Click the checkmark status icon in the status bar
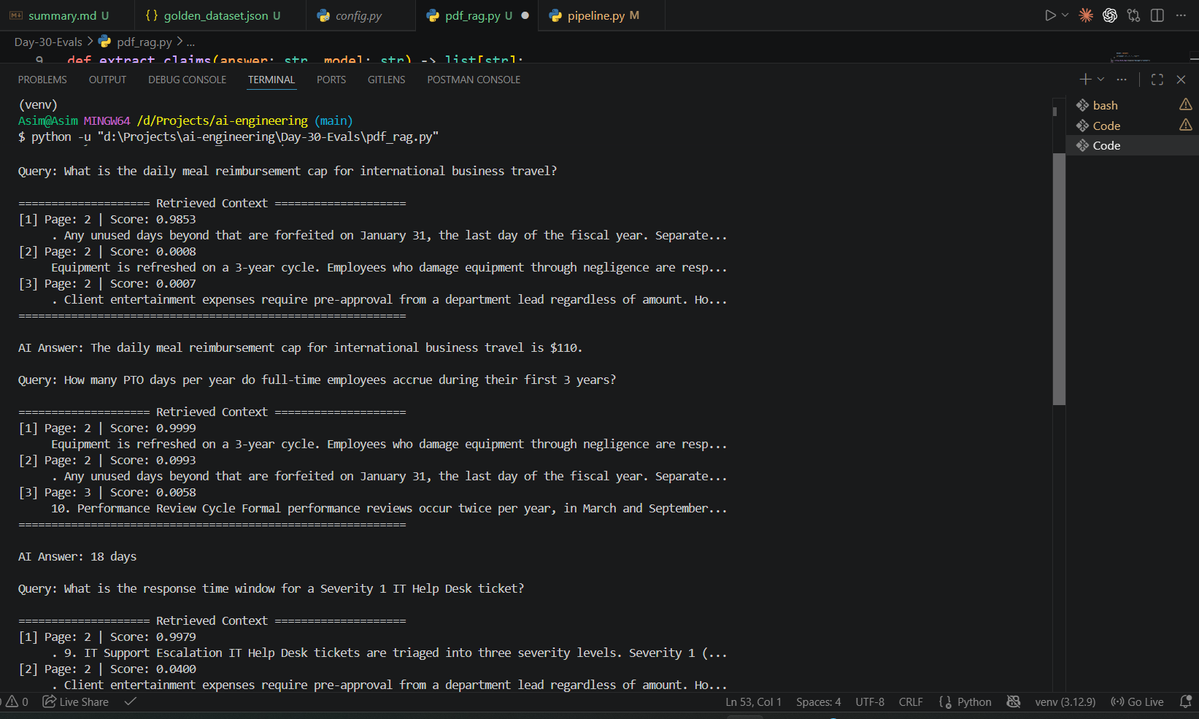 click(131, 701)
